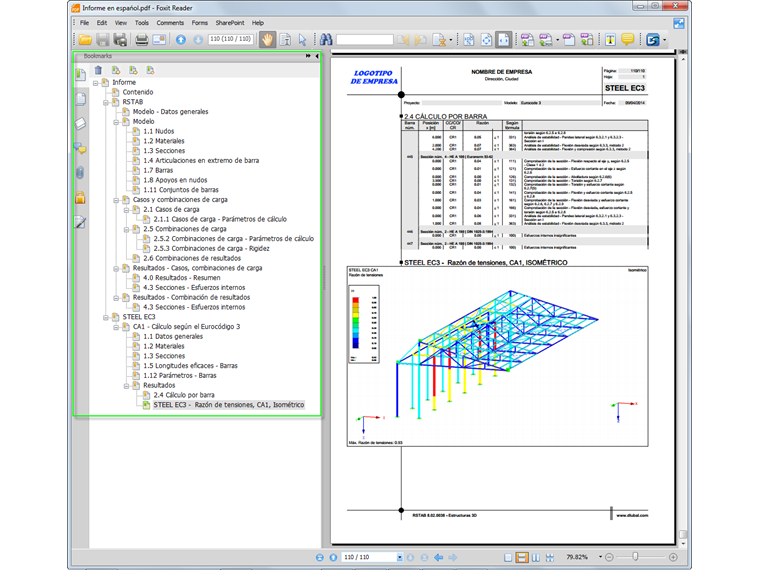Open the Edit menu

(101, 23)
